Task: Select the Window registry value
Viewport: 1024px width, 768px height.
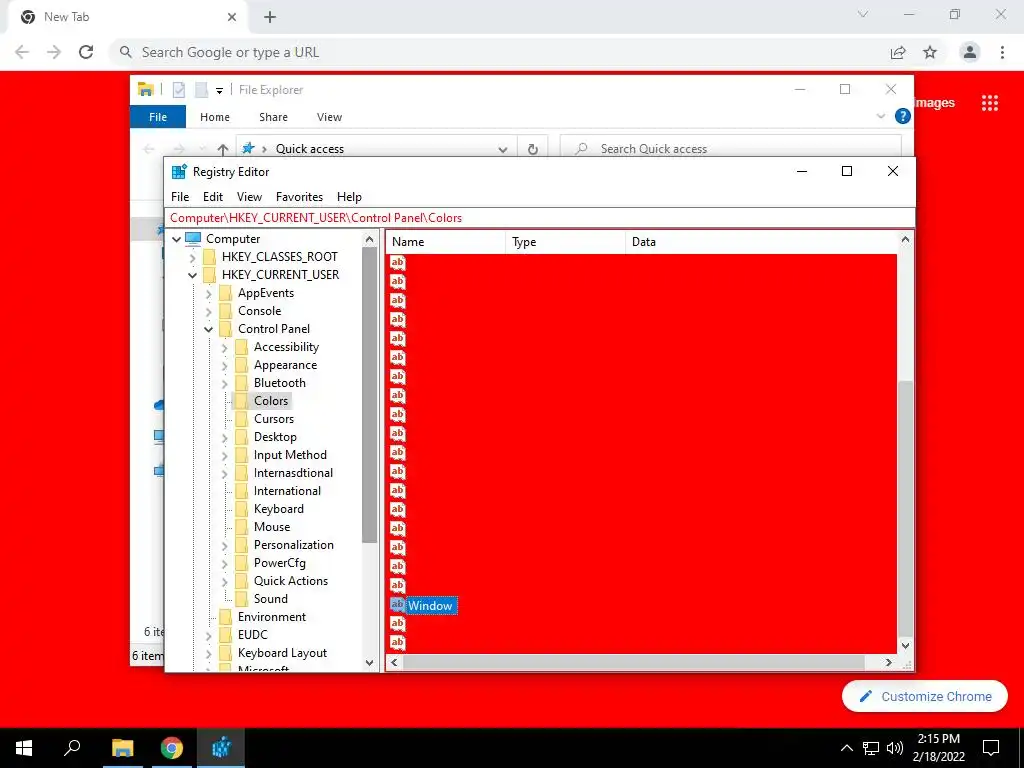Action: [x=430, y=606]
